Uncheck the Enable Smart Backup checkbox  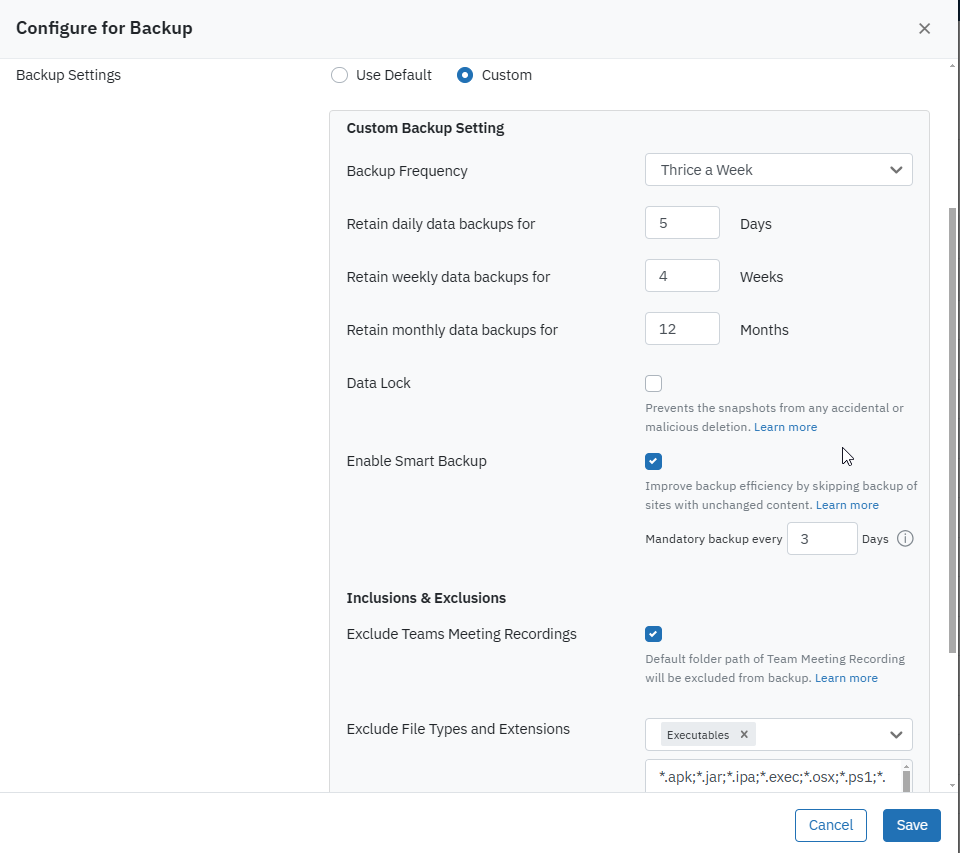click(654, 461)
